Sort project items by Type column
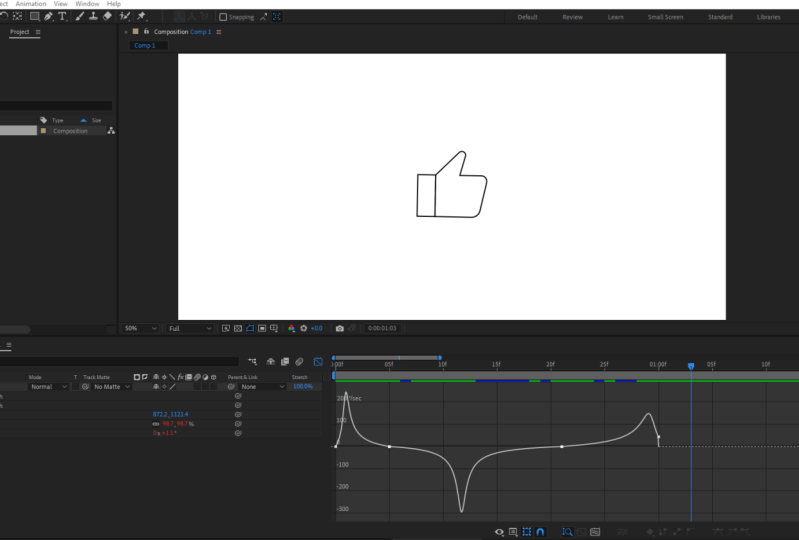 tap(58, 120)
